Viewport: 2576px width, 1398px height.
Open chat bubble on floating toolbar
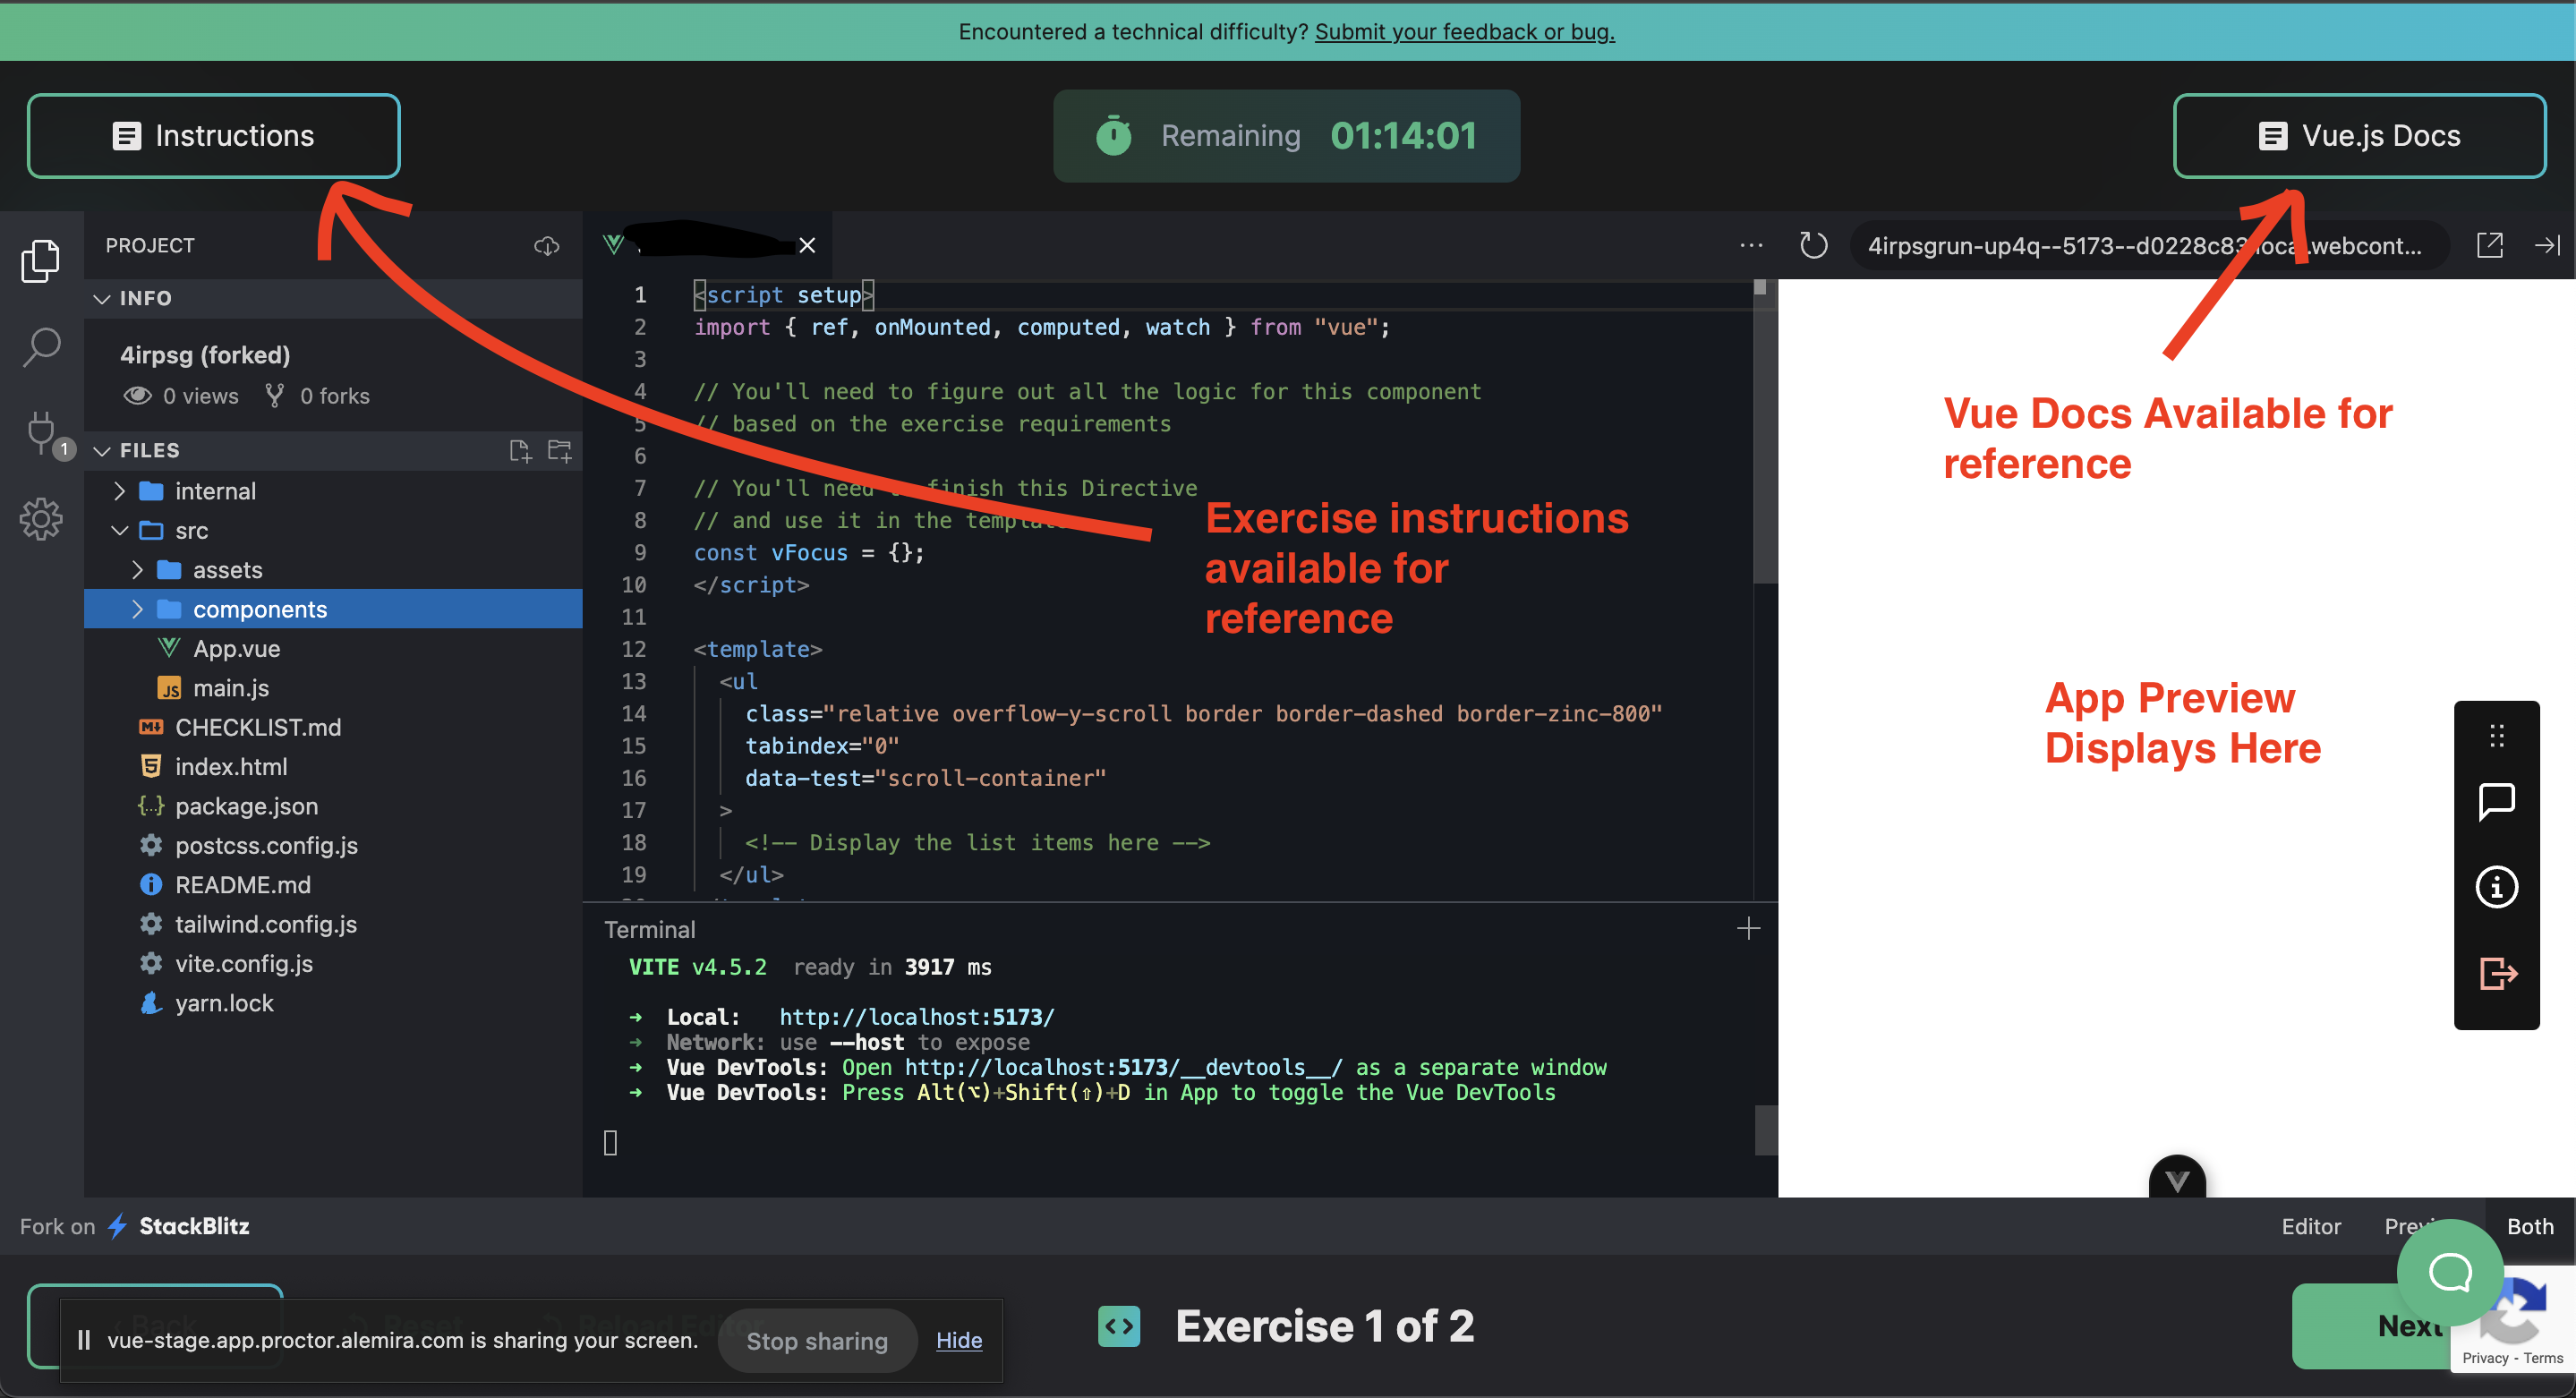coord(2497,801)
